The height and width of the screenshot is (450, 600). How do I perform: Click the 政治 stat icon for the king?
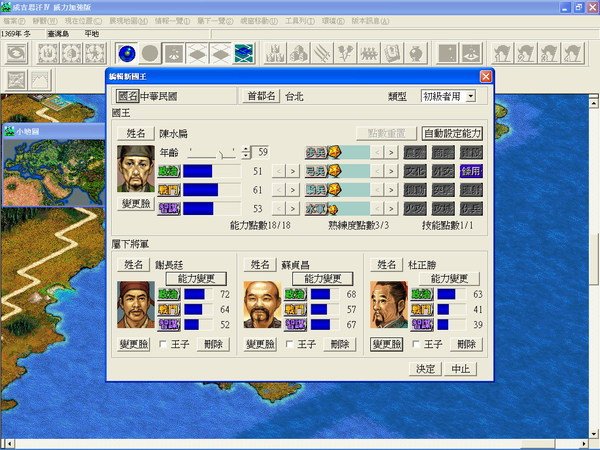169,171
